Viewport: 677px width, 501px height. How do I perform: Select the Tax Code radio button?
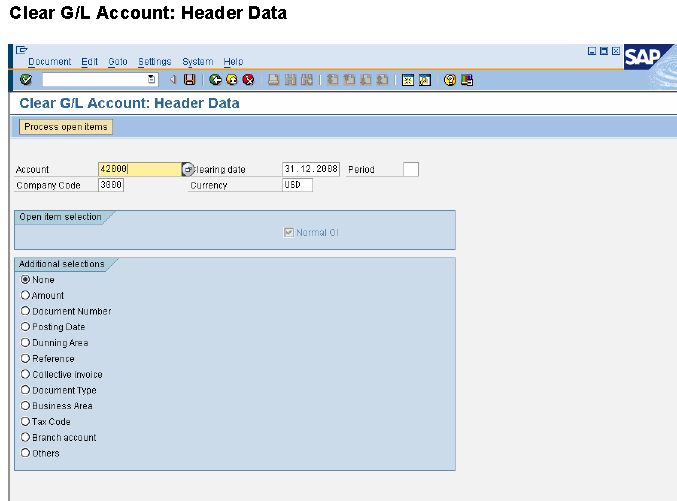point(25,421)
